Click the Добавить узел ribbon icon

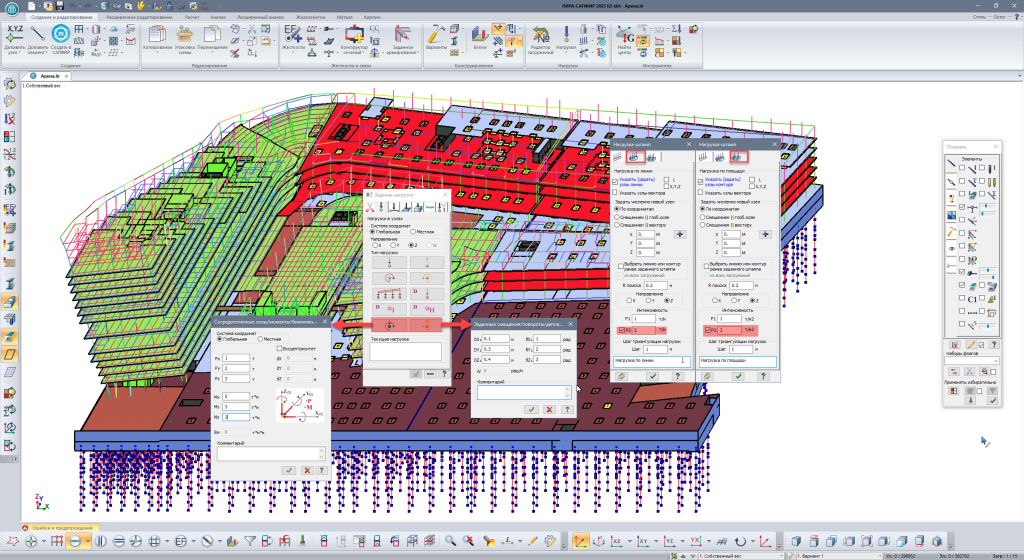16,36
